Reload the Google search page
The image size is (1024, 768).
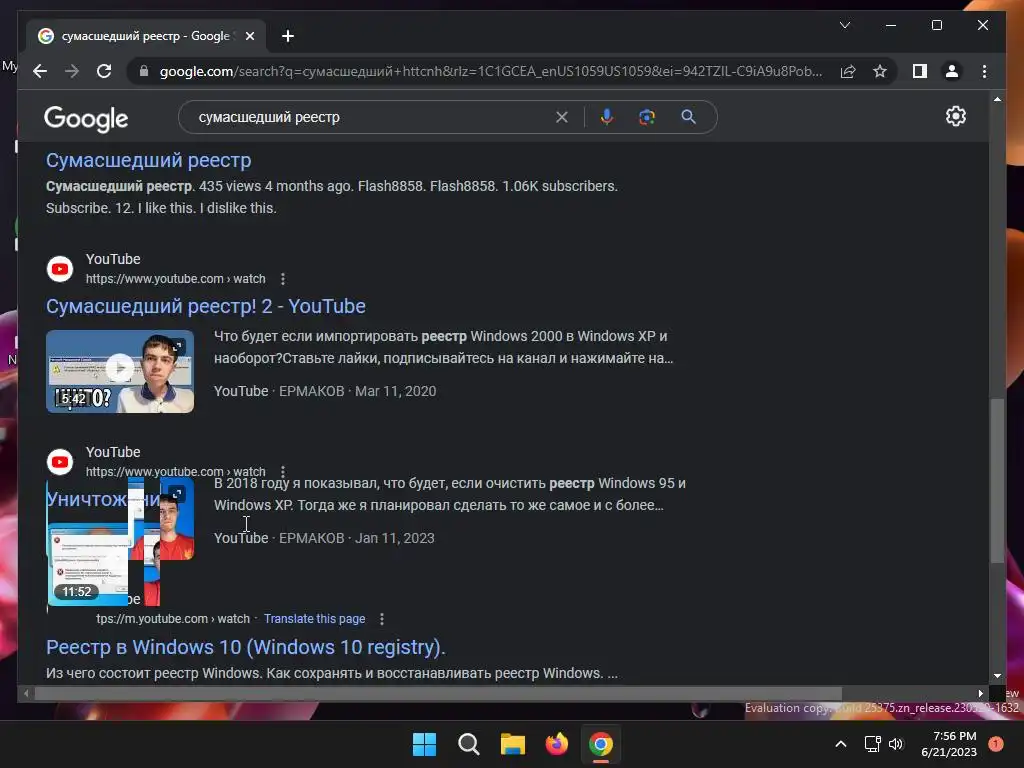104,71
